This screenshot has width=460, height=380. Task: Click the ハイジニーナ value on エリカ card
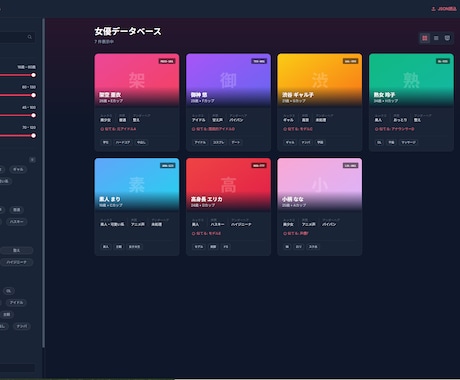click(x=241, y=224)
